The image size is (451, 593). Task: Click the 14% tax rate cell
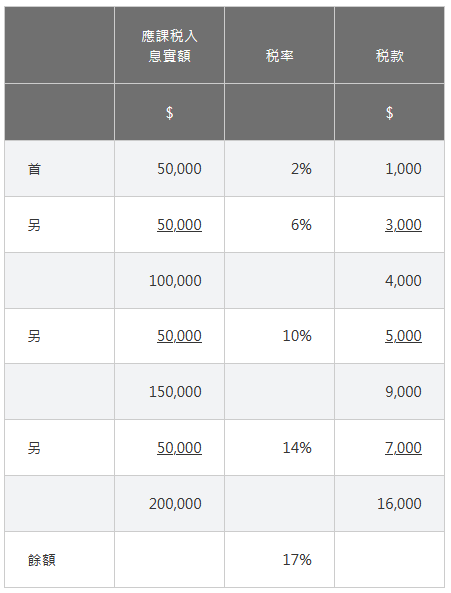tap(279, 448)
